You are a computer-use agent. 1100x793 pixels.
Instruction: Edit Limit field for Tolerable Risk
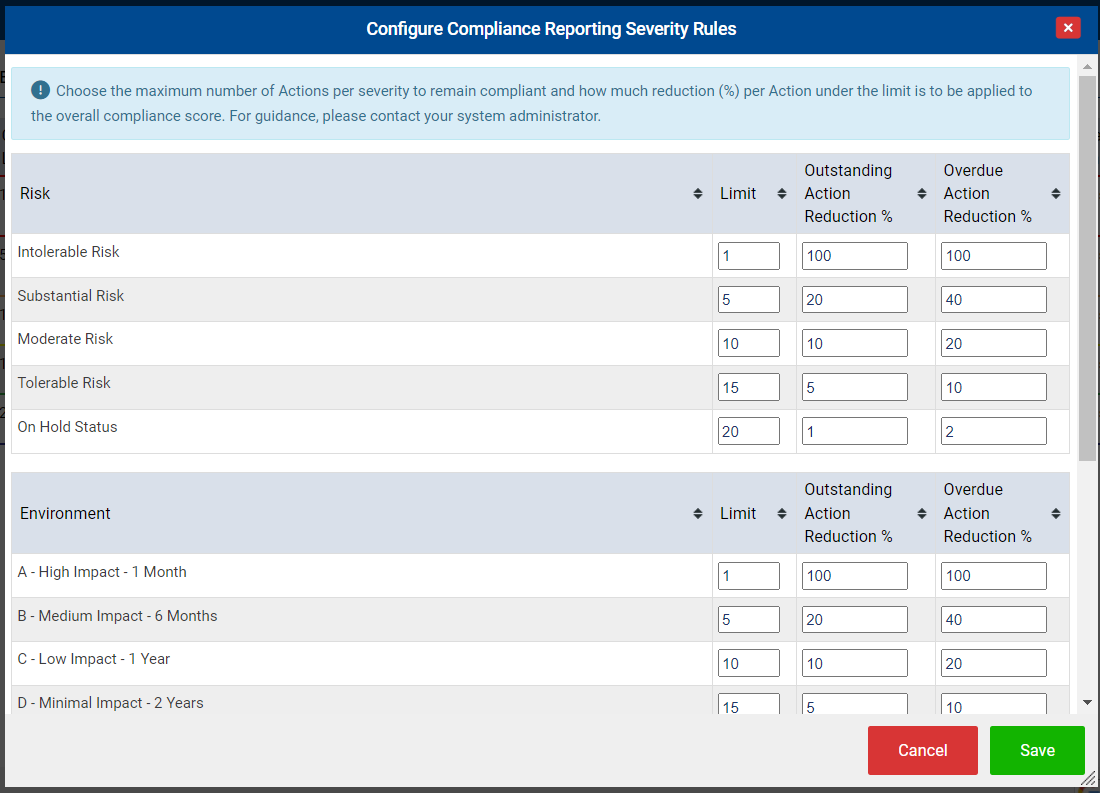tap(749, 387)
